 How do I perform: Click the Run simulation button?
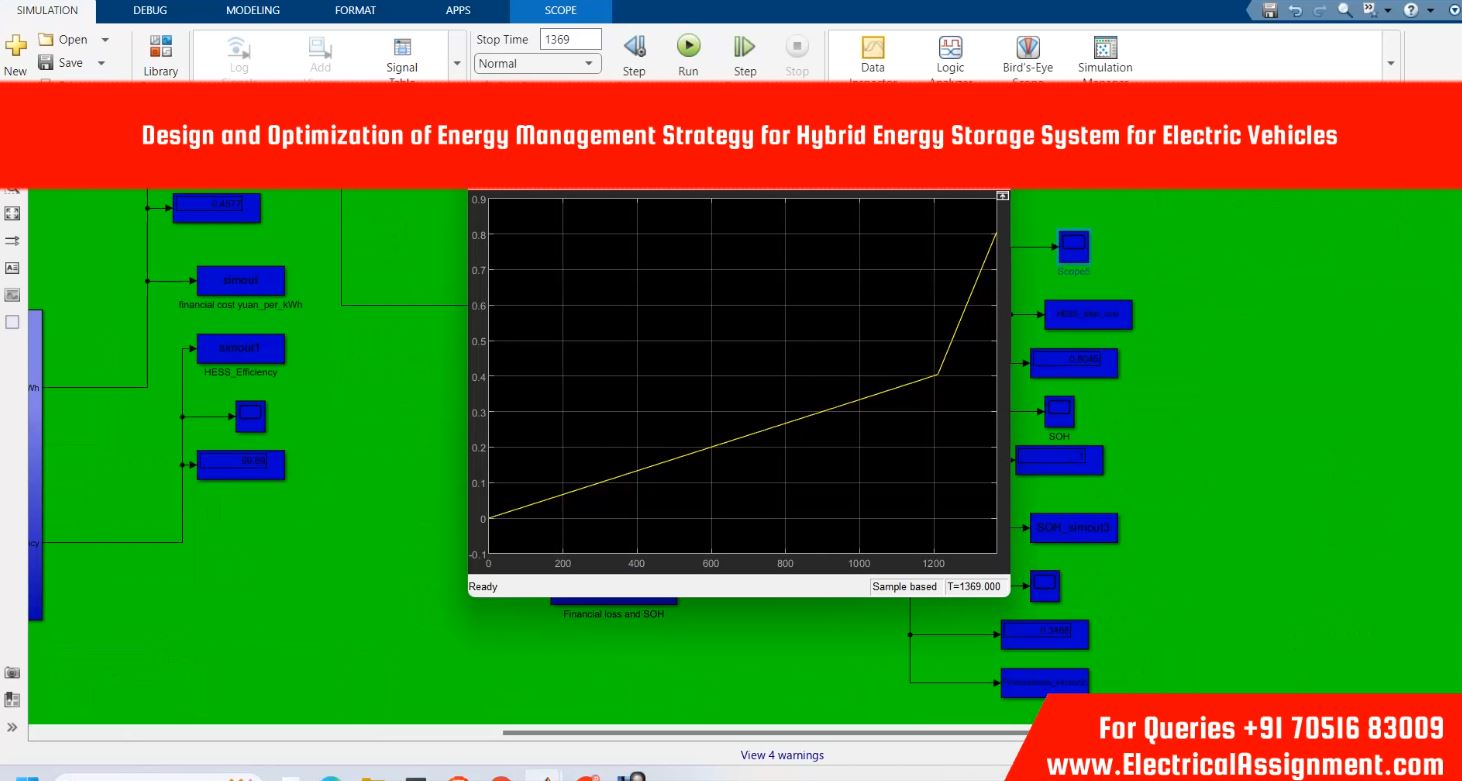(x=688, y=47)
